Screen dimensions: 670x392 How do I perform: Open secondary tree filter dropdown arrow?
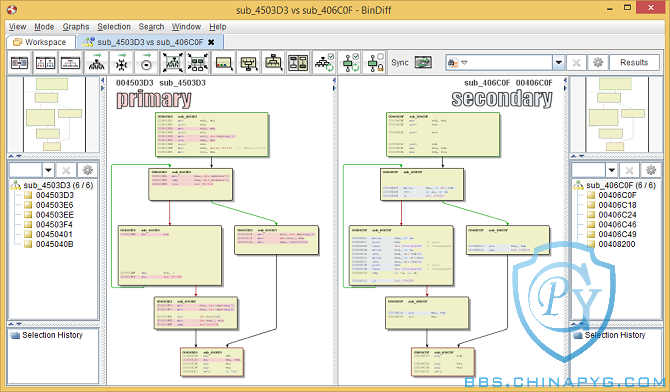coord(611,170)
